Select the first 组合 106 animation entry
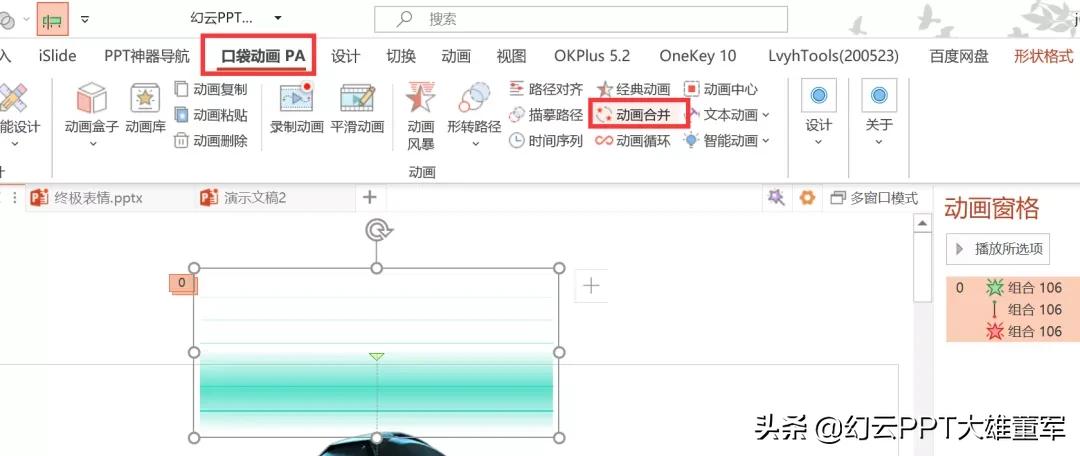The height and width of the screenshot is (456, 1080). coord(1013,288)
